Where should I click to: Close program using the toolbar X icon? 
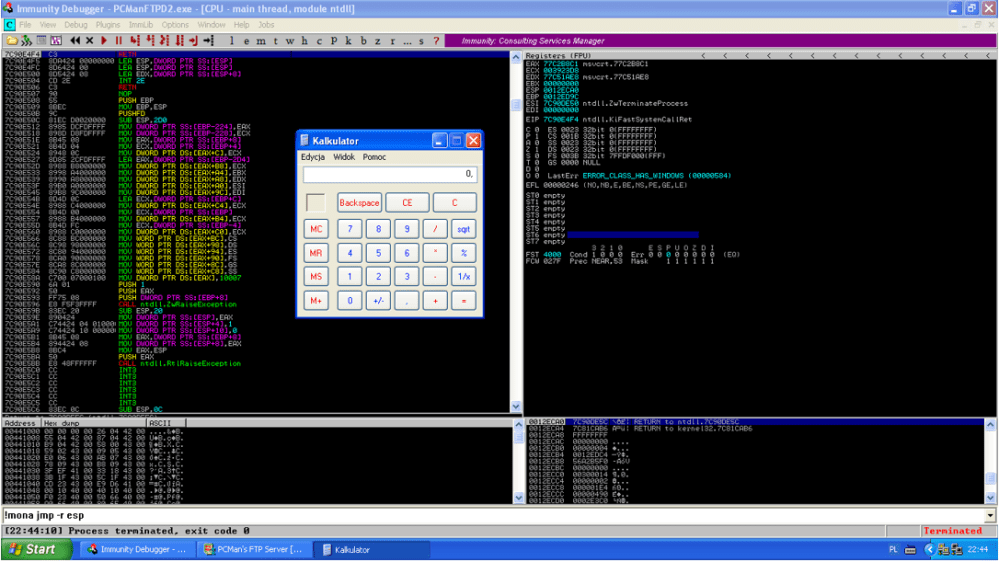tap(90, 40)
